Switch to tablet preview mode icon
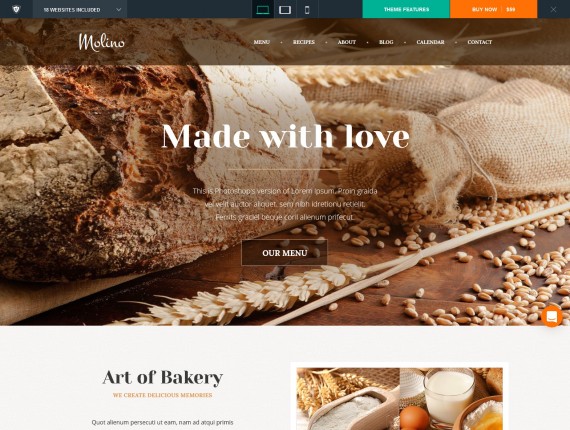The height and width of the screenshot is (430, 570). click(x=285, y=10)
